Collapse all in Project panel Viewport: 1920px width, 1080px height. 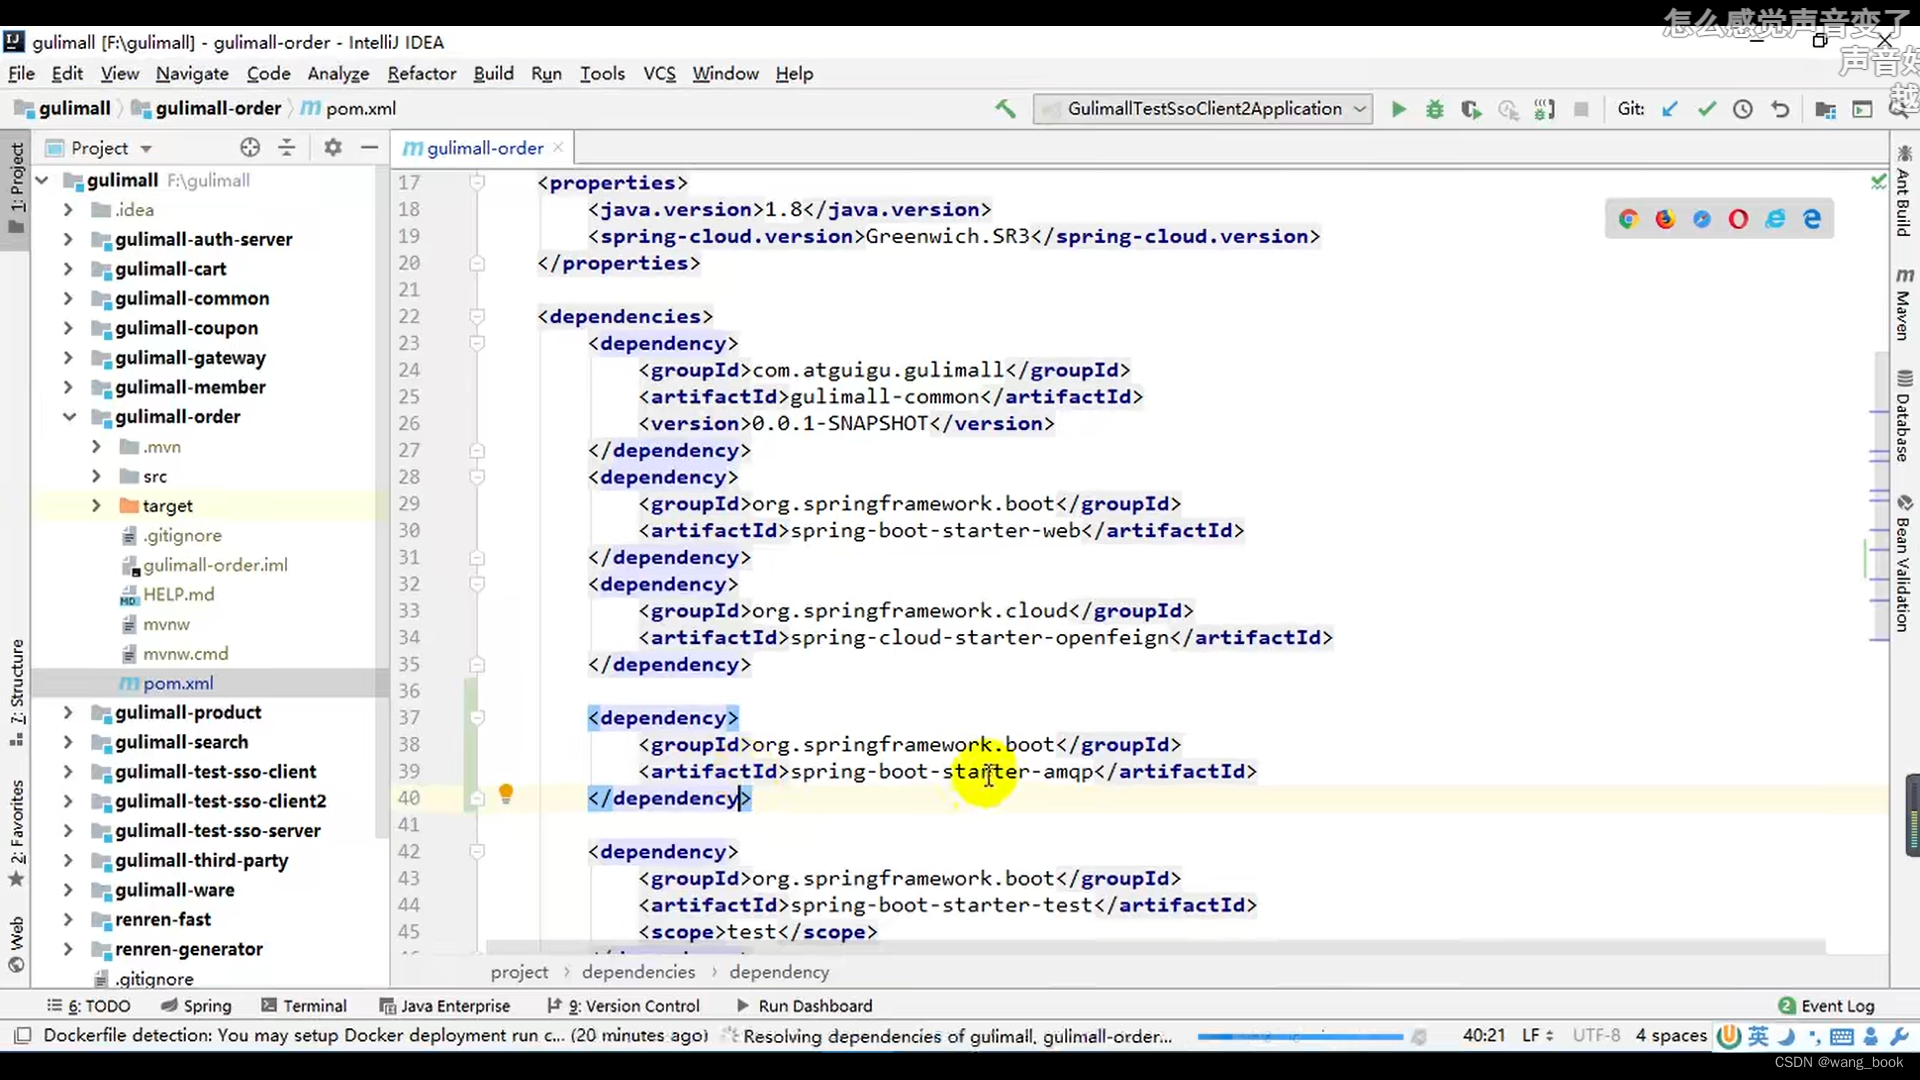coord(287,148)
